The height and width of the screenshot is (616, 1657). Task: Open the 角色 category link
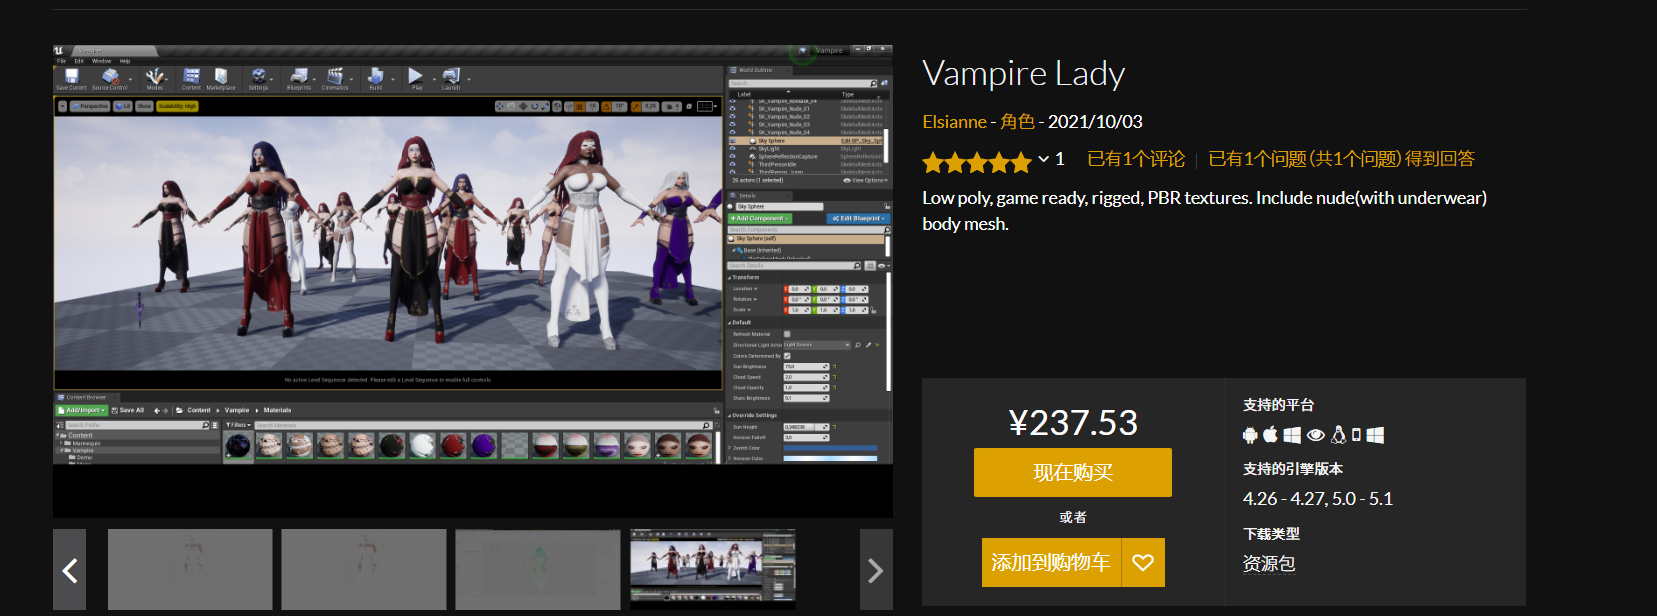[x=1017, y=122]
